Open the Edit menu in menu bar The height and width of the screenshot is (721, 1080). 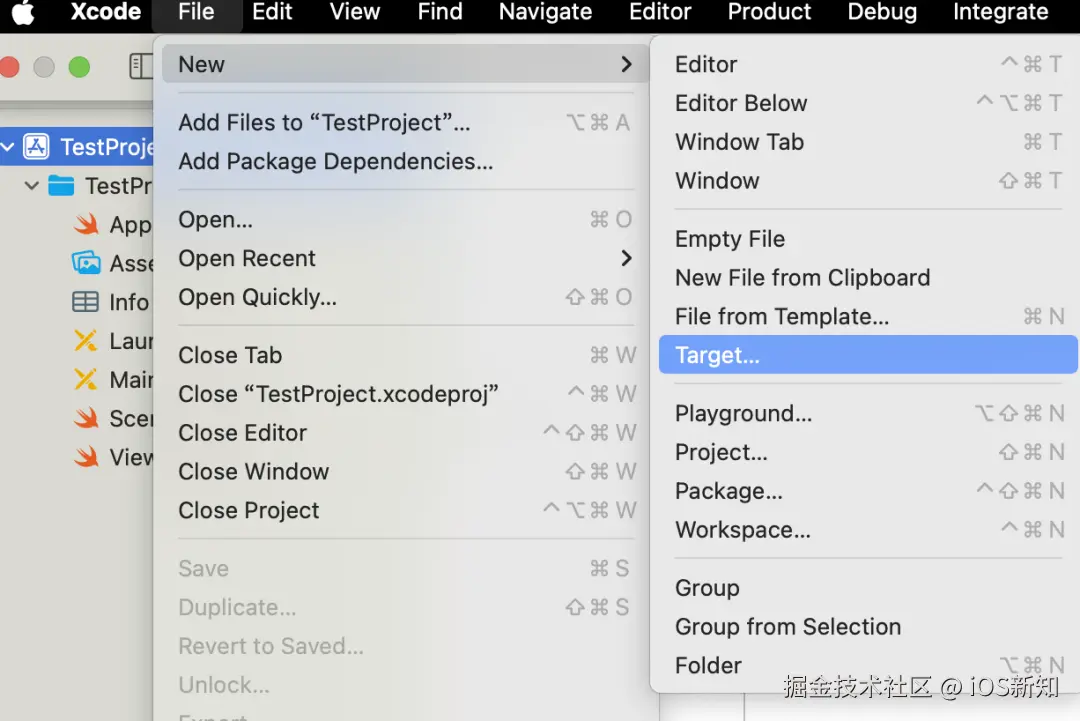tap(272, 13)
